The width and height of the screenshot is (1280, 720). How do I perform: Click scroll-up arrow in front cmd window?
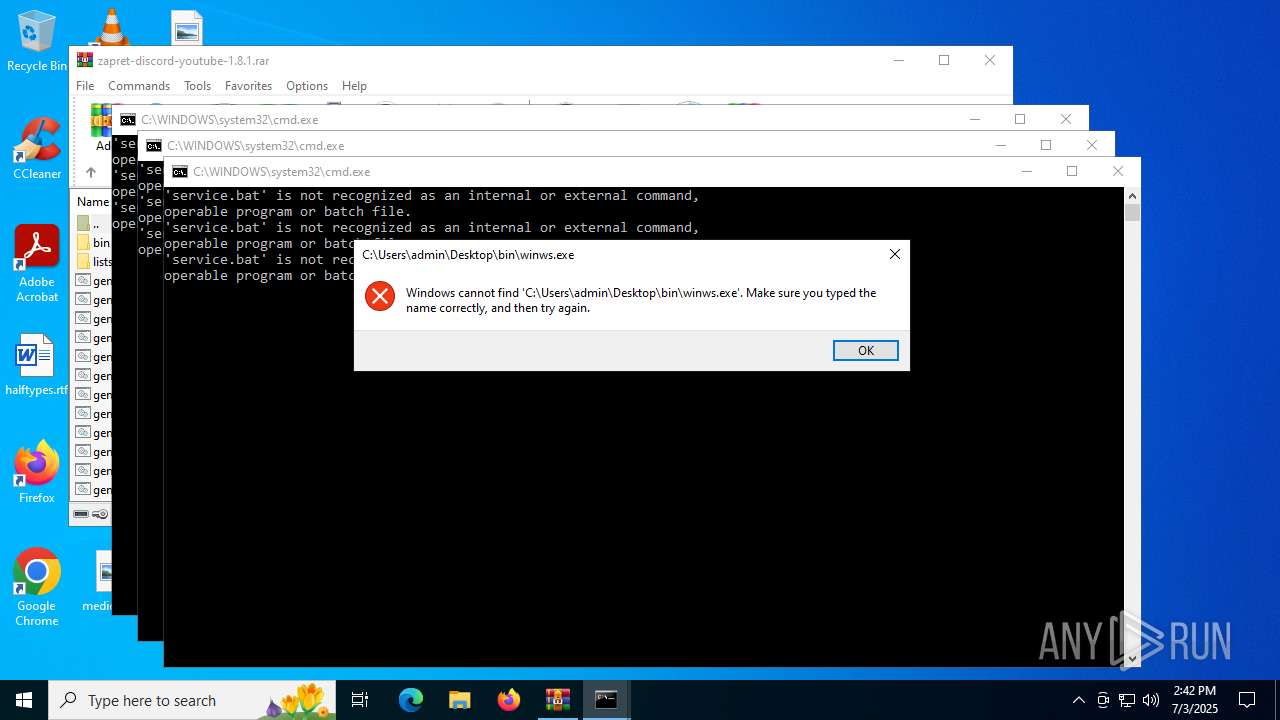tap(1132, 195)
